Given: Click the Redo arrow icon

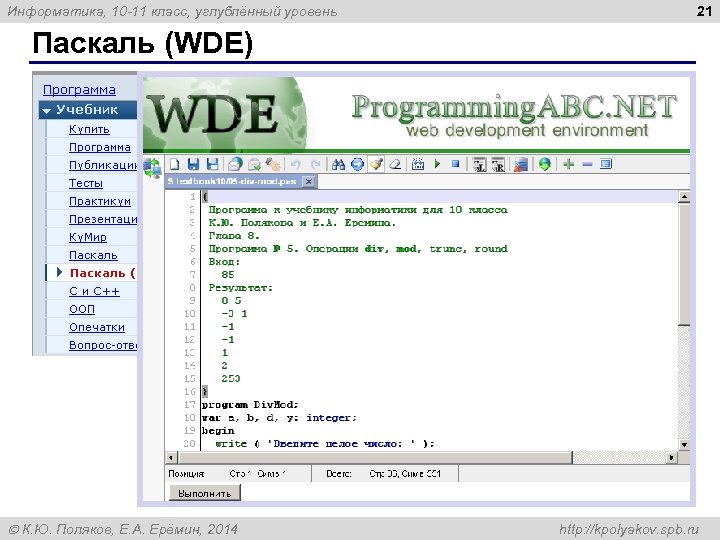Looking at the screenshot, I should (315, 164).
